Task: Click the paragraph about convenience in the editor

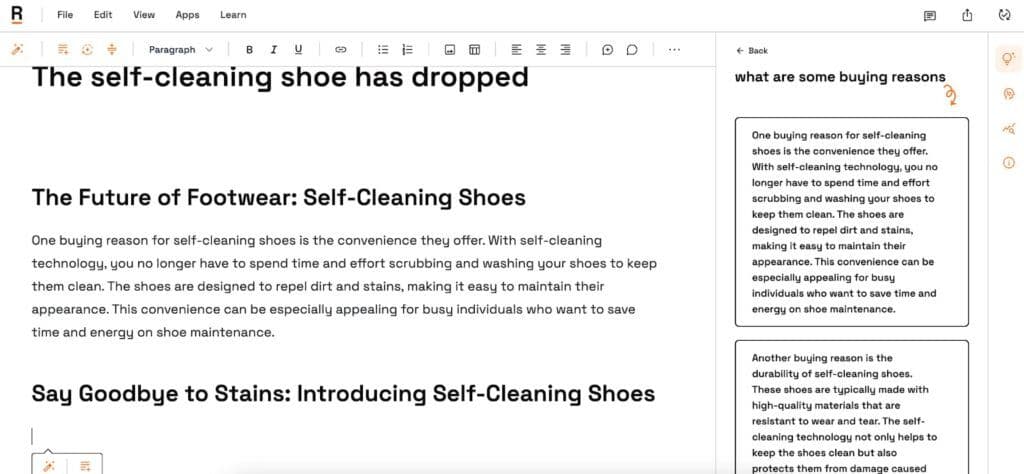Action: [344, 286]
